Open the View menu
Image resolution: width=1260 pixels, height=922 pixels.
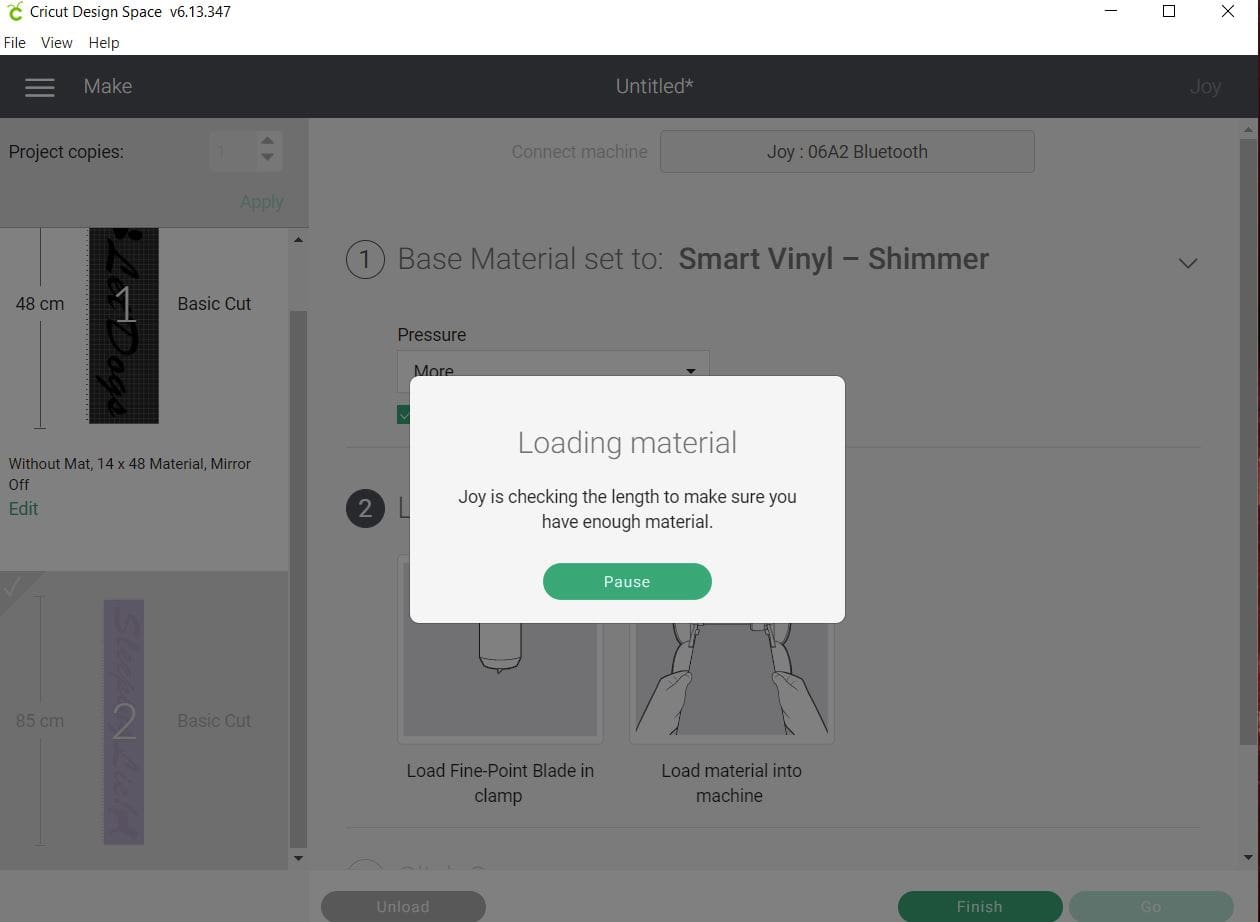[x=56, y=43]
